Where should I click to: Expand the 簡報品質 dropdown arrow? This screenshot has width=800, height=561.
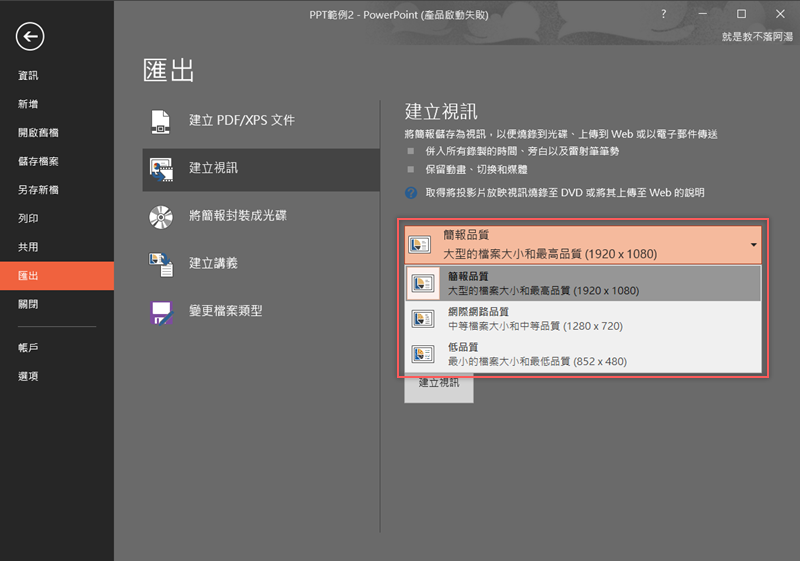point(754,245)
